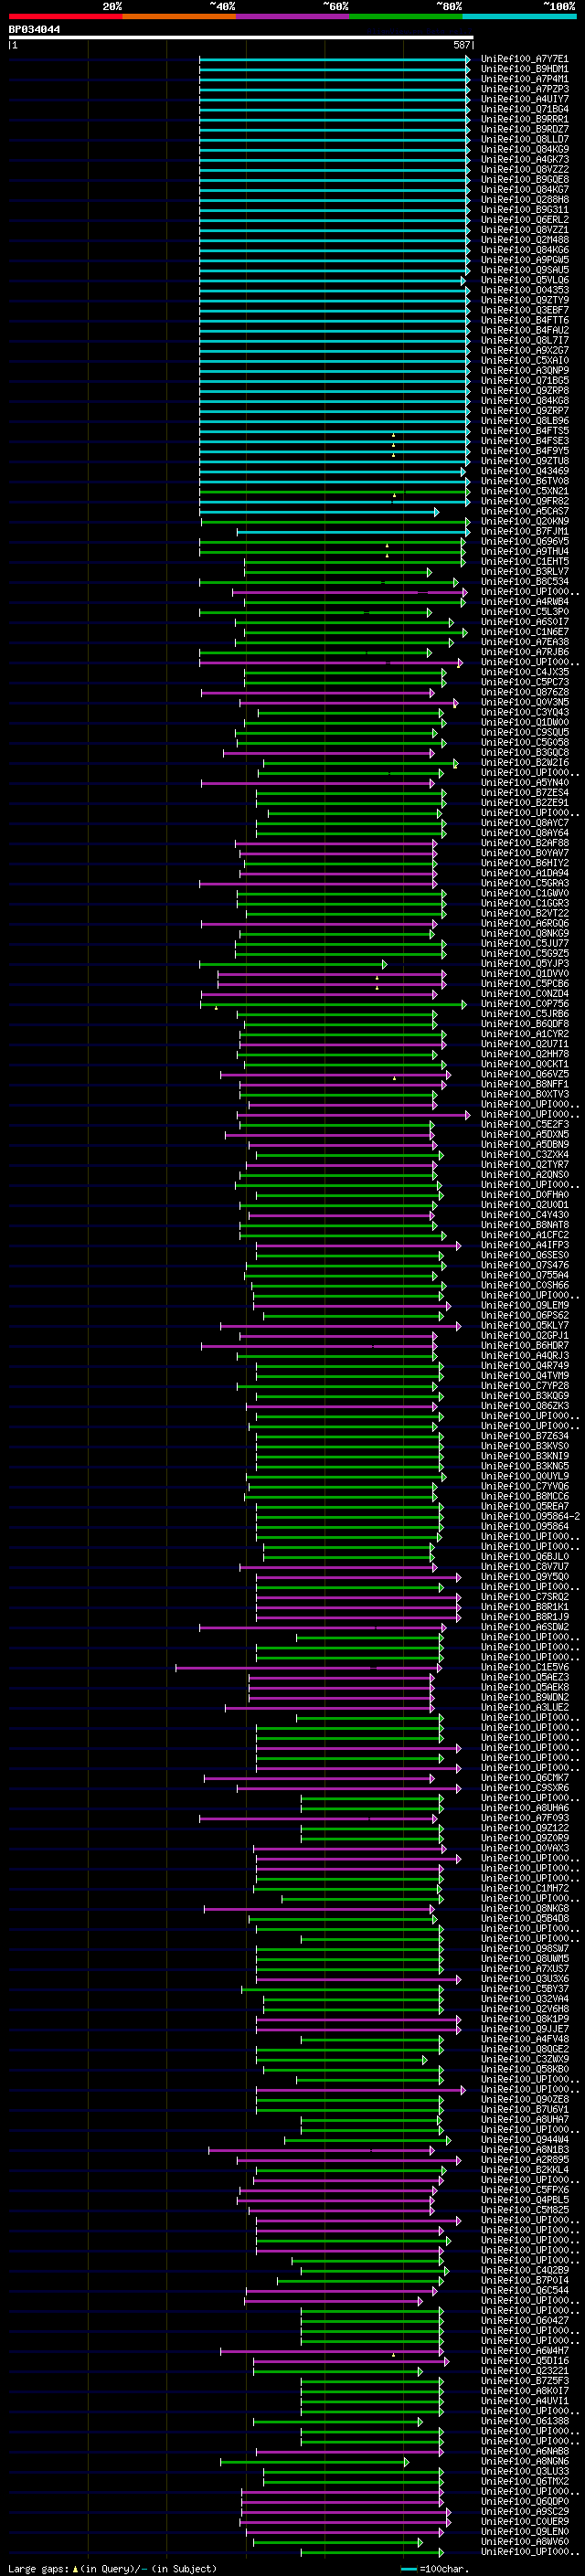Select hit UniRef100_B8R1K1
Viewport: 585px width, 2576px height.
(524, 1607)
